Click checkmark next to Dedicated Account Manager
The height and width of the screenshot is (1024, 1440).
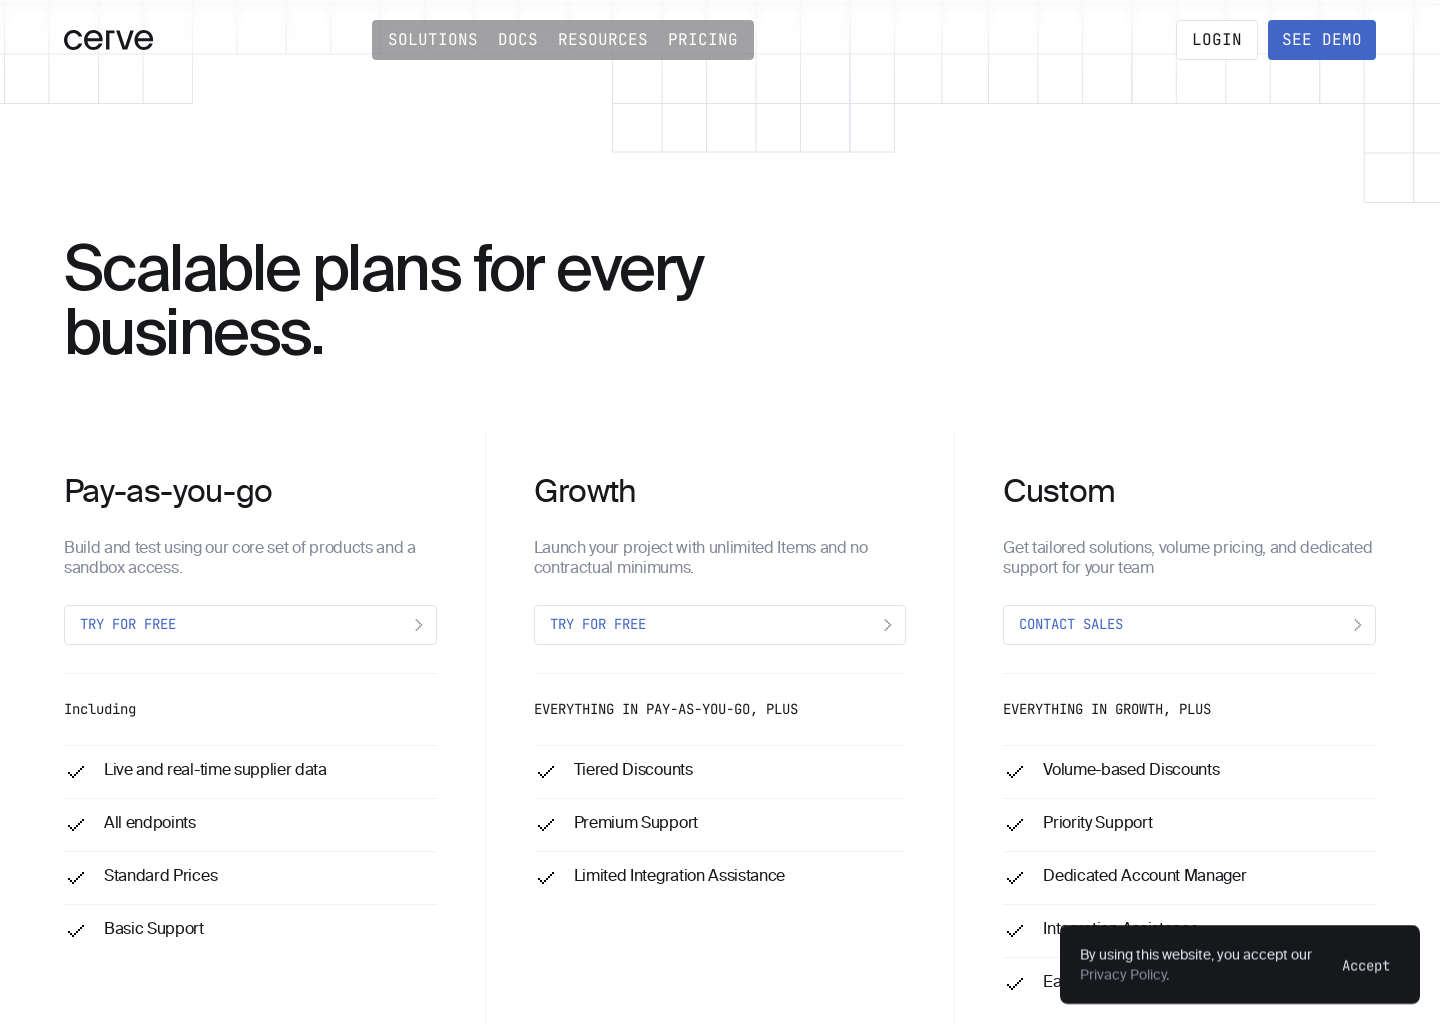click(1015, 878)
